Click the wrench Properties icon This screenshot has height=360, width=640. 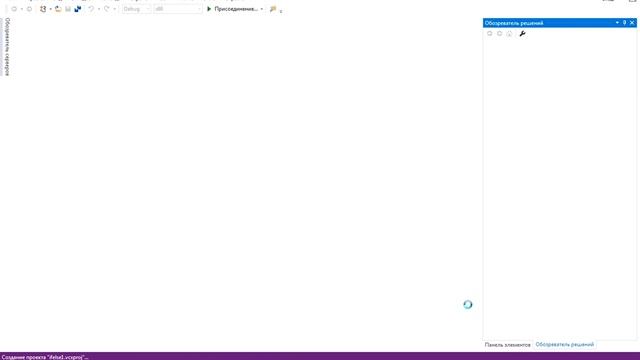tap(522, 34)
